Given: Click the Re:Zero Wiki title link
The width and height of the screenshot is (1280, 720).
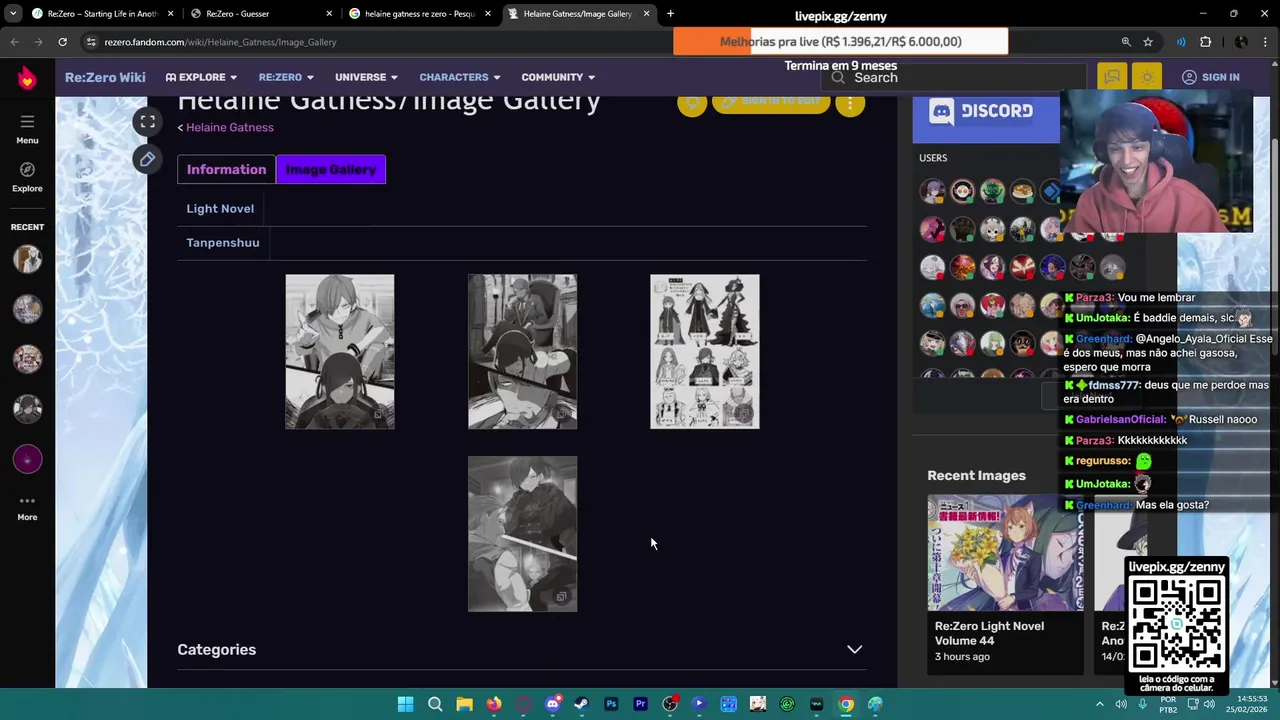Looking at the screenshot, I should point(105,77).
